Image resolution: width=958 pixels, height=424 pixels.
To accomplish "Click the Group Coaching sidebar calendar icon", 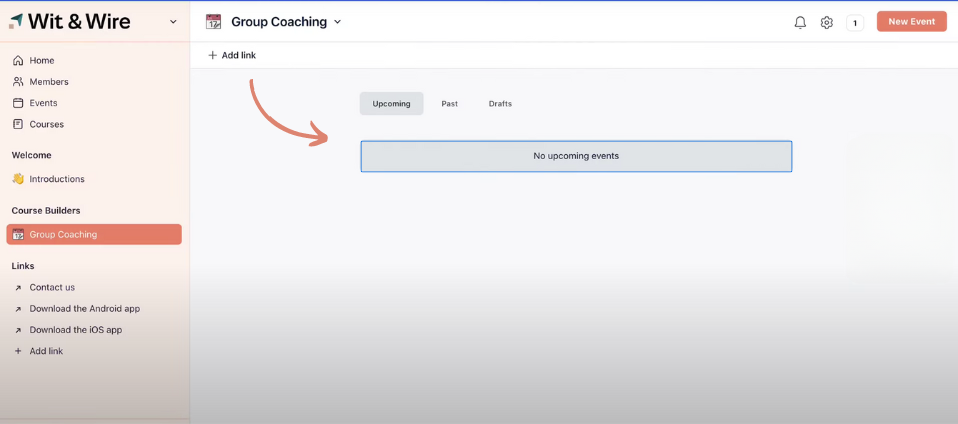I will (18, 234).
